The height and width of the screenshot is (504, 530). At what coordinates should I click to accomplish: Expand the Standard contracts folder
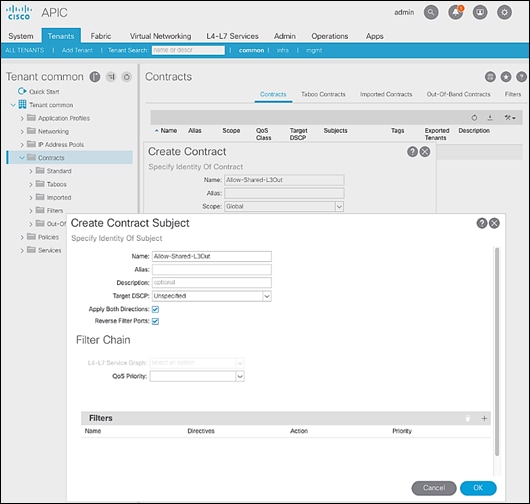pyautogui.click(x=31, y=171)
